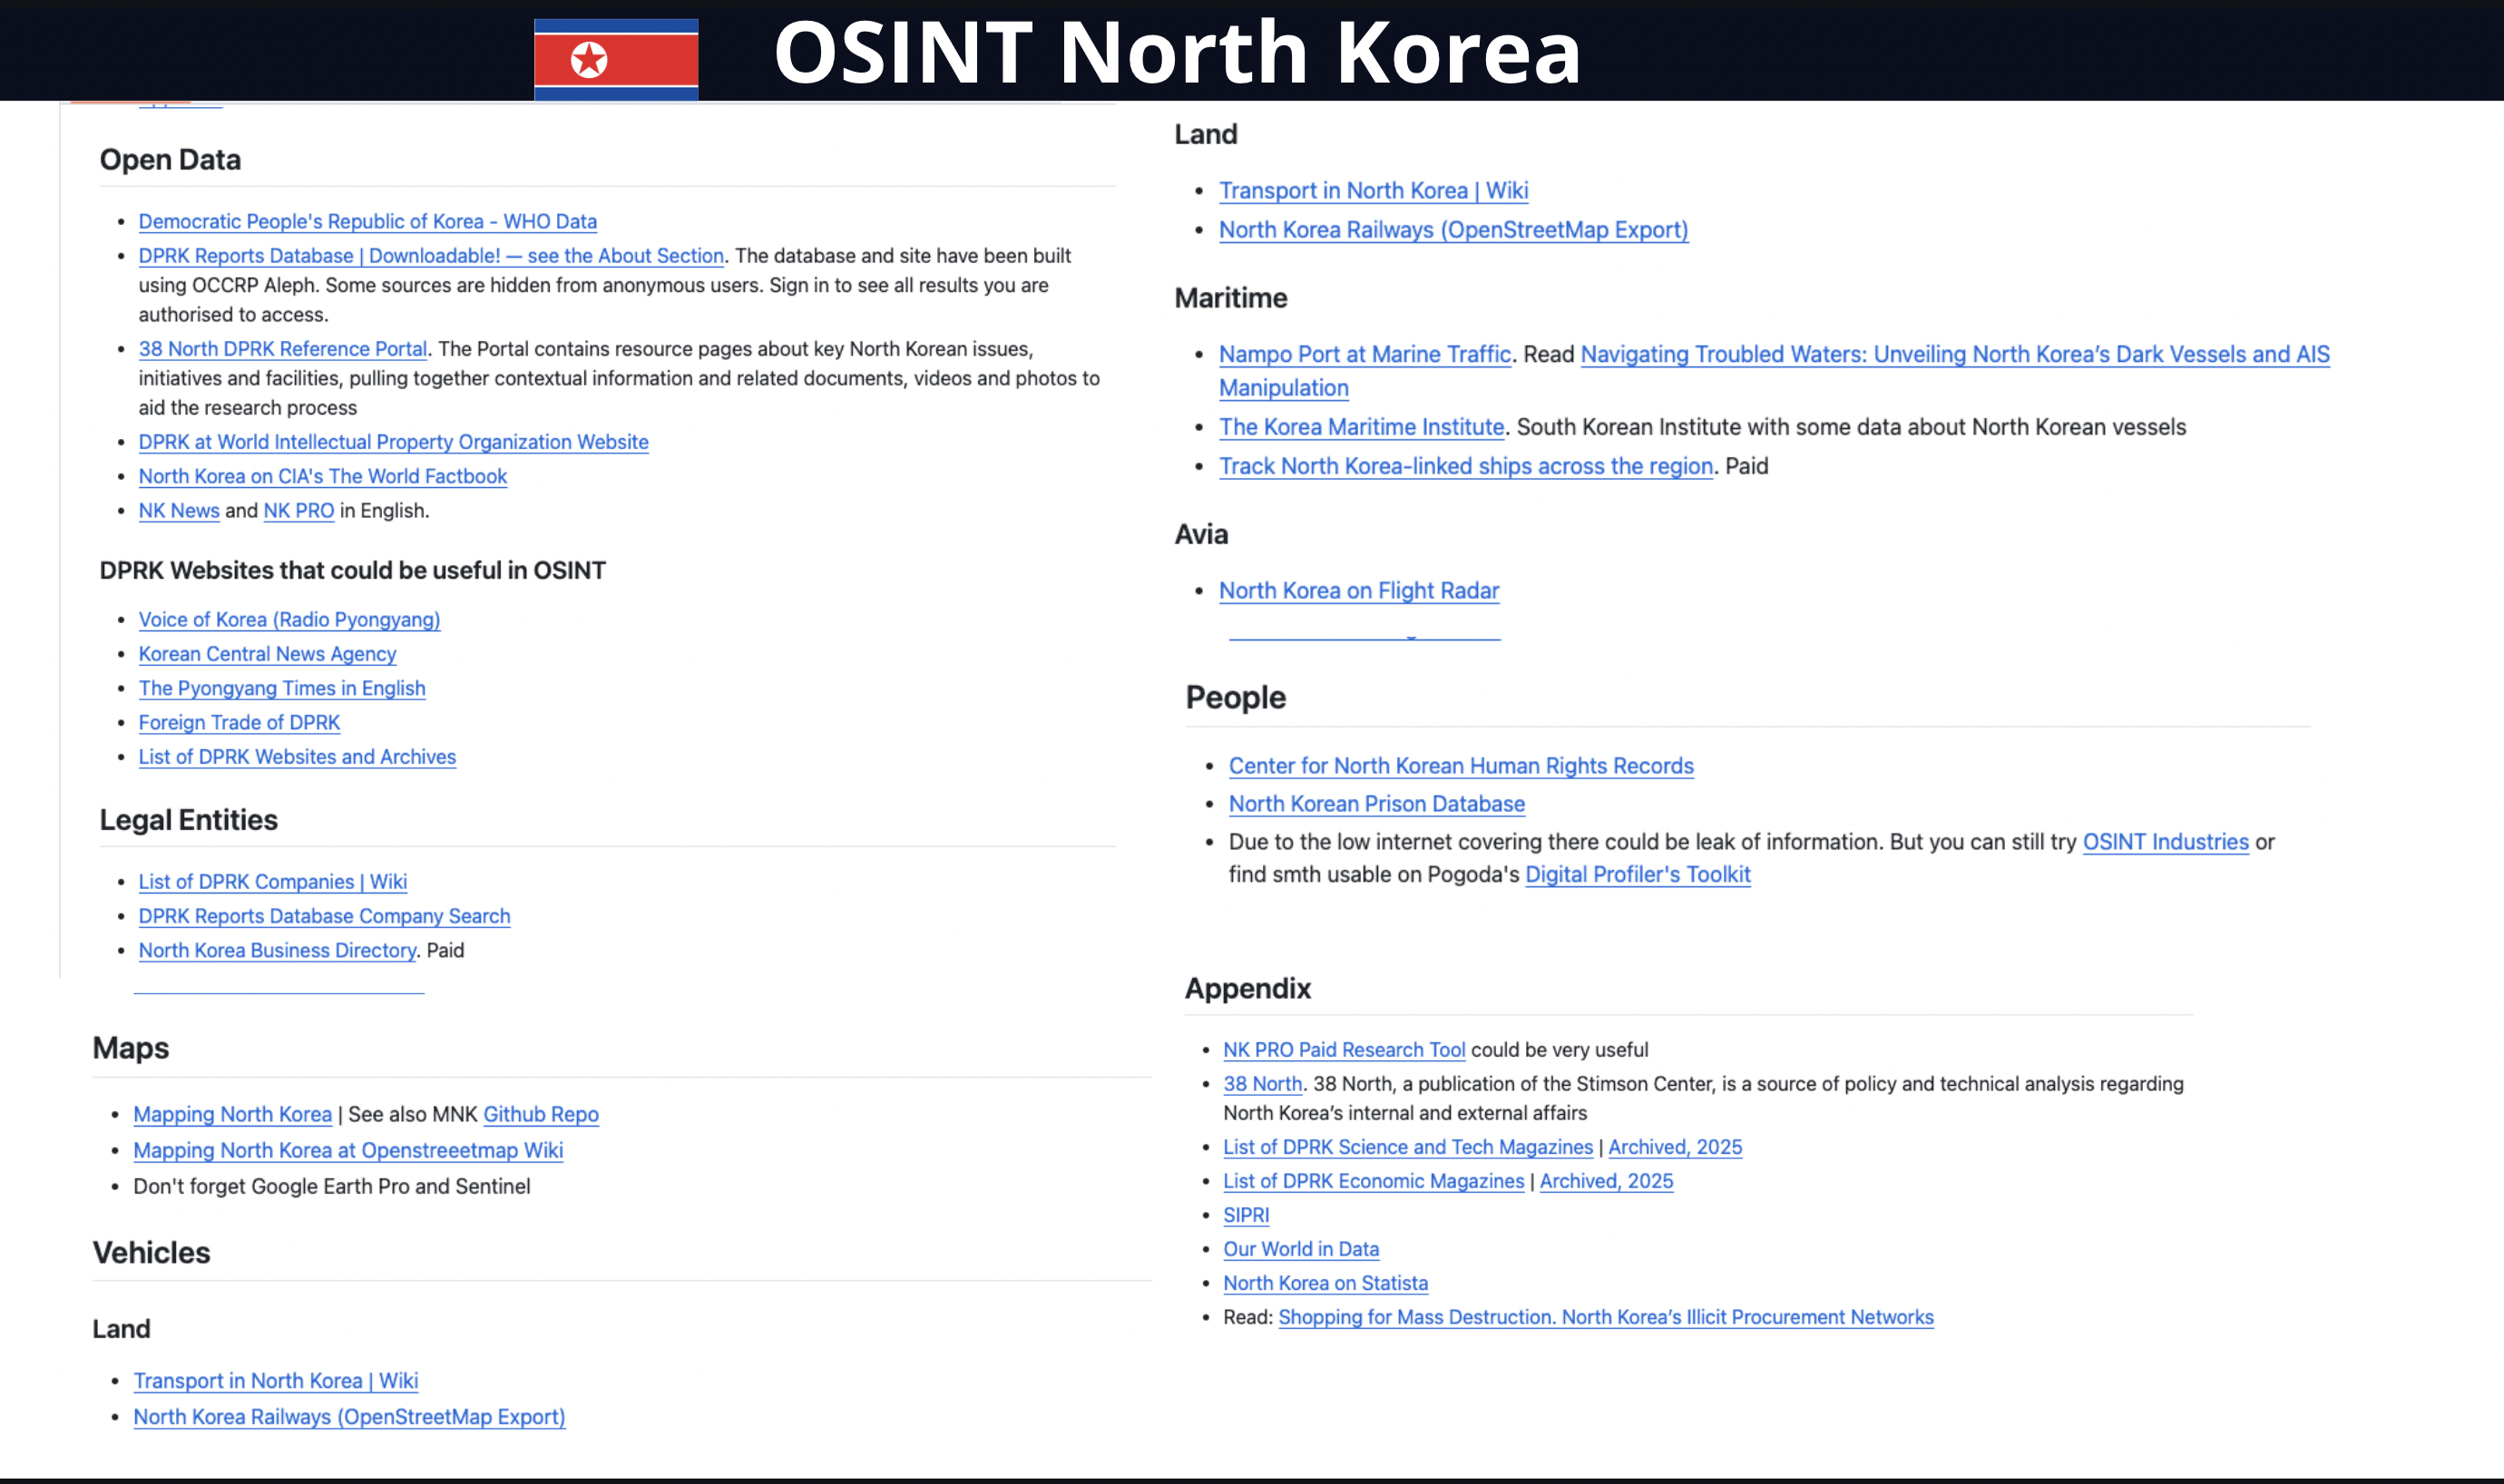Open DPRK Reports Database Downloadable link

431,255
